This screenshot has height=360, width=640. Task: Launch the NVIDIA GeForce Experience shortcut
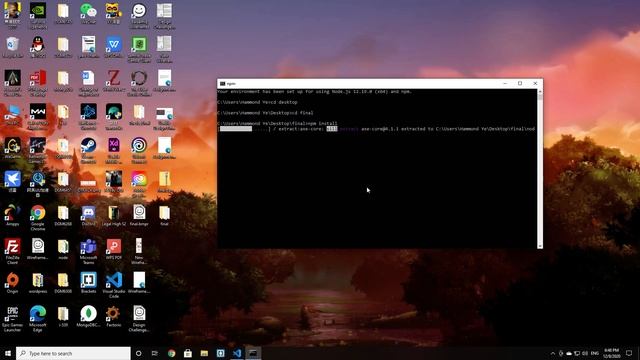point(38,16)
